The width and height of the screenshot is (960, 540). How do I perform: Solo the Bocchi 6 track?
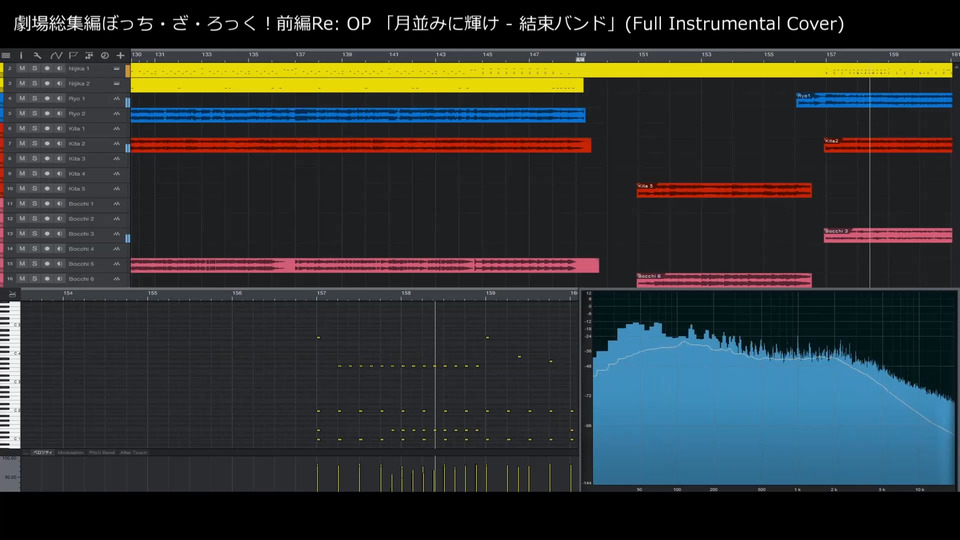click(x=35, y=279)
